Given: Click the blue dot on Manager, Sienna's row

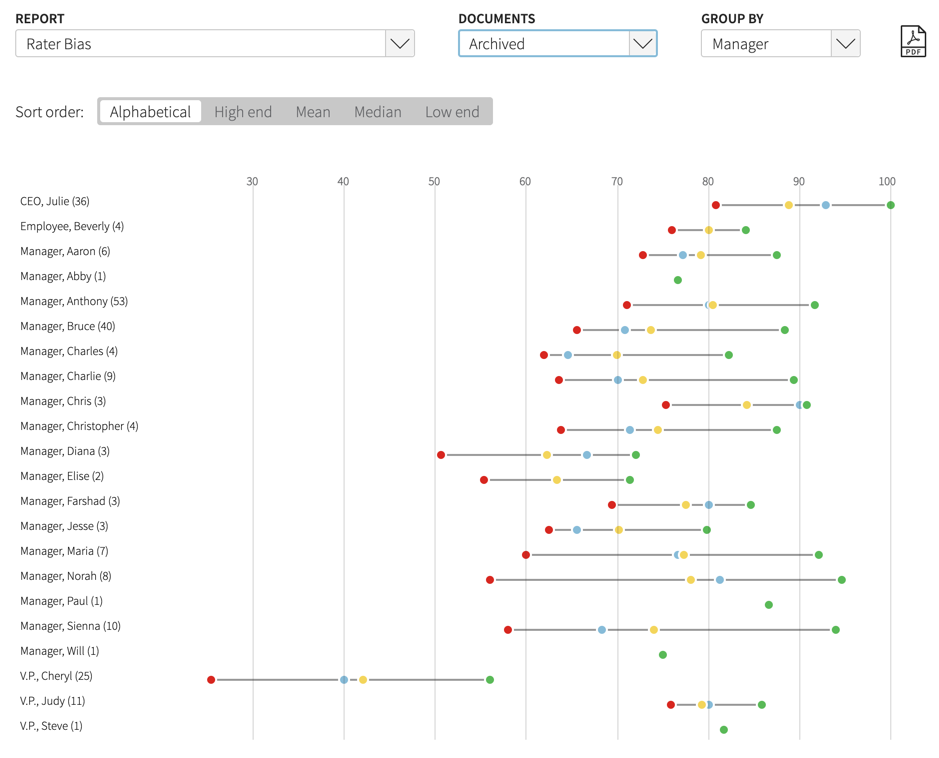Looking at the screenshot, I should (x=600, y=629).
